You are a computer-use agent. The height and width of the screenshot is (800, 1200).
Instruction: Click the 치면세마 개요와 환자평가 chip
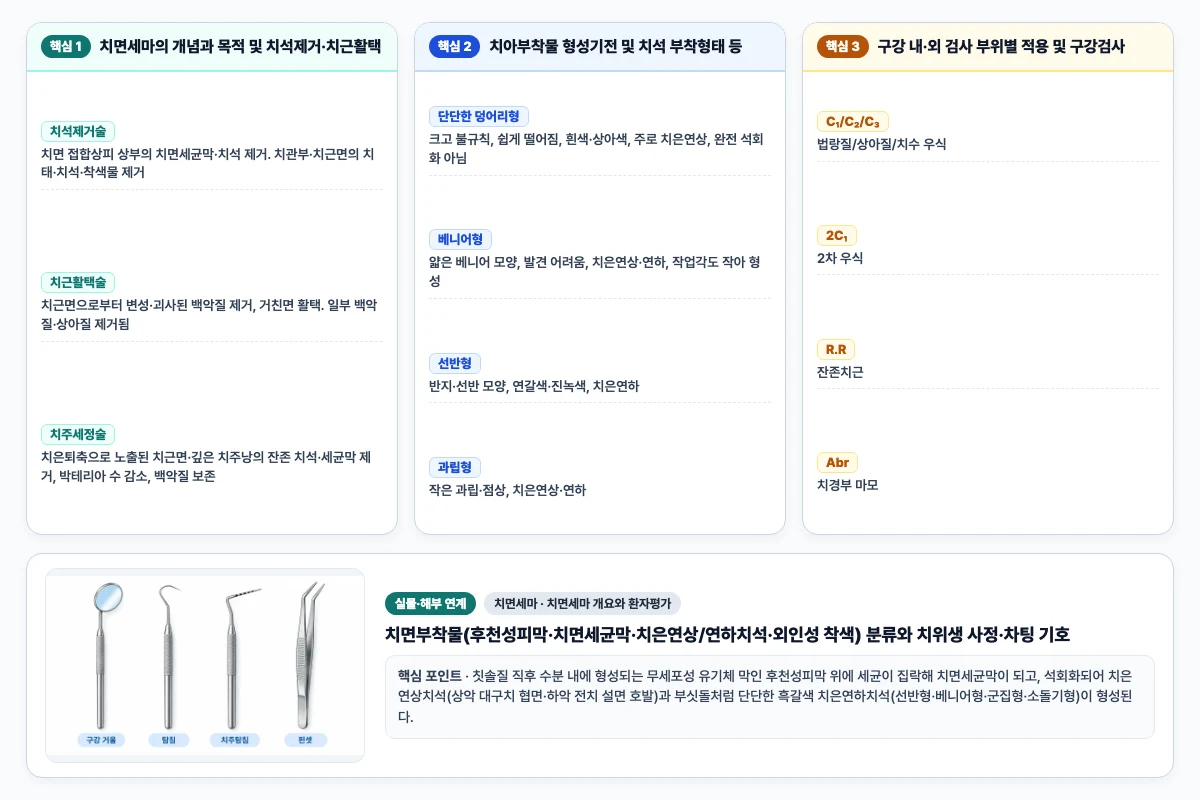coord(582,603)
